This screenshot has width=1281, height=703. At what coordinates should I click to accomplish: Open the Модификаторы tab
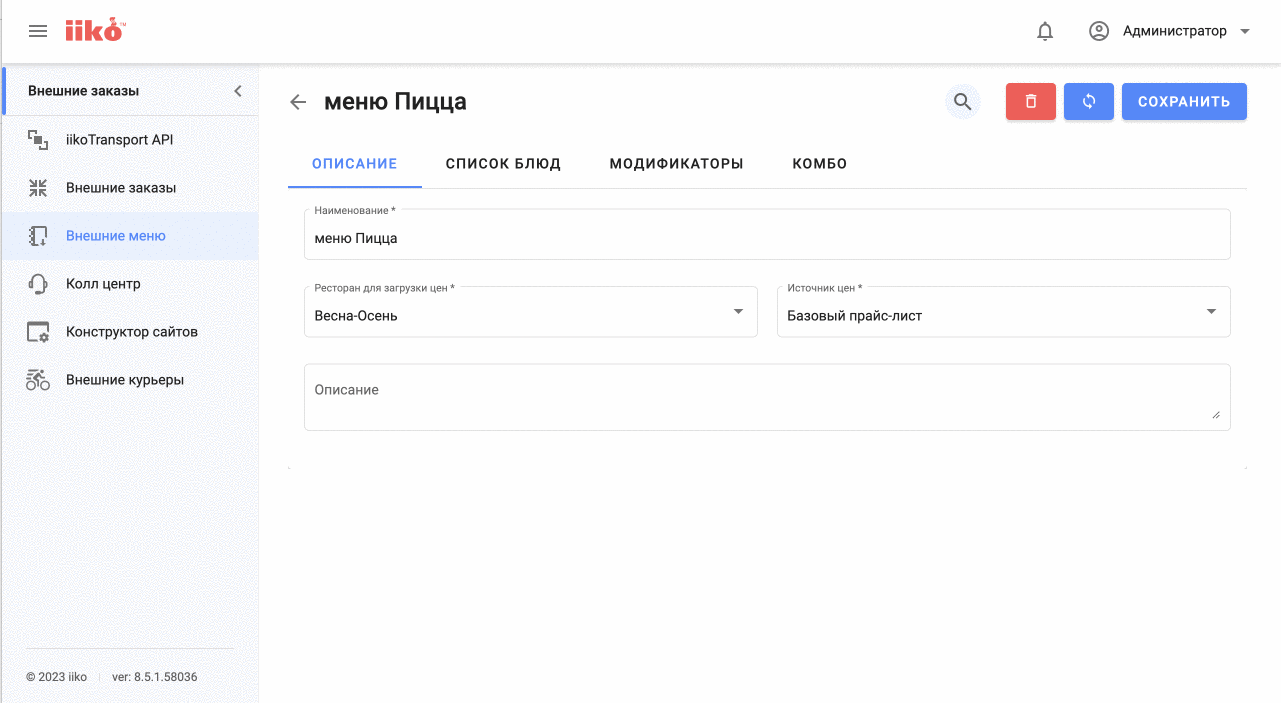676,164
